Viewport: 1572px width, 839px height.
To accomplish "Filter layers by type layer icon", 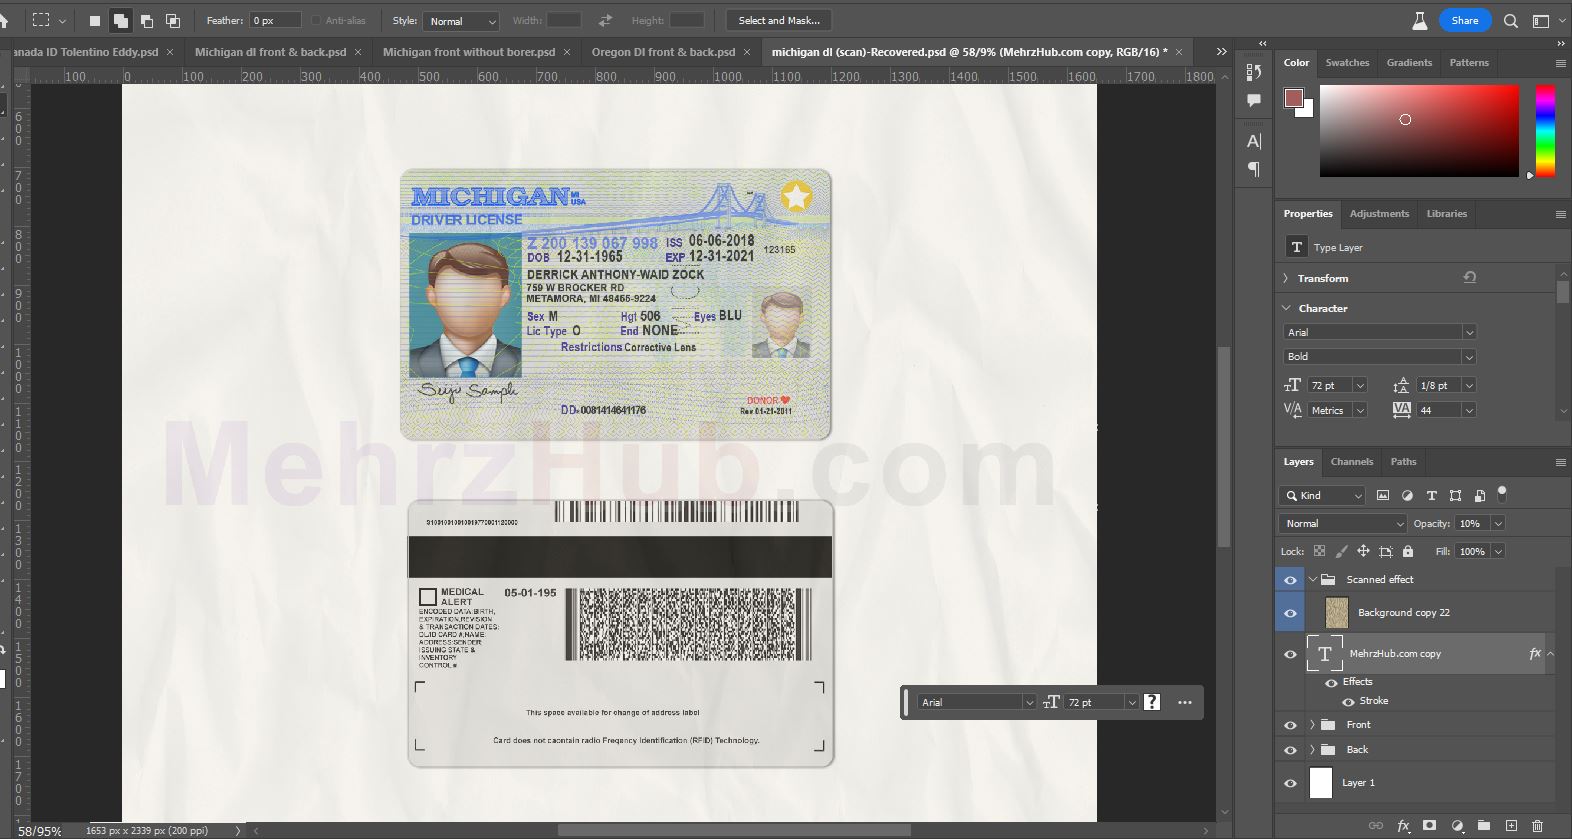I will pyautogui.click(x=1431, y=495).
